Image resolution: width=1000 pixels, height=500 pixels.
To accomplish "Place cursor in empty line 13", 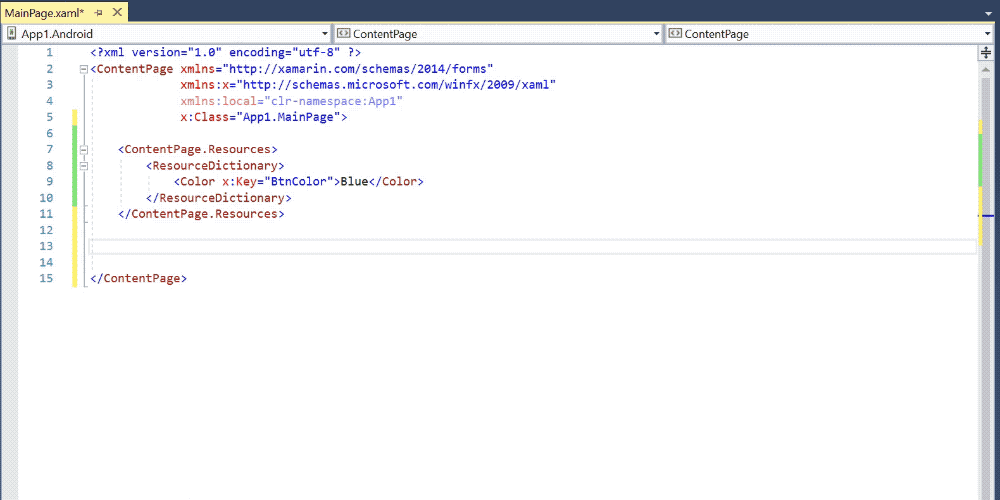I will click(x=534, y=246).
